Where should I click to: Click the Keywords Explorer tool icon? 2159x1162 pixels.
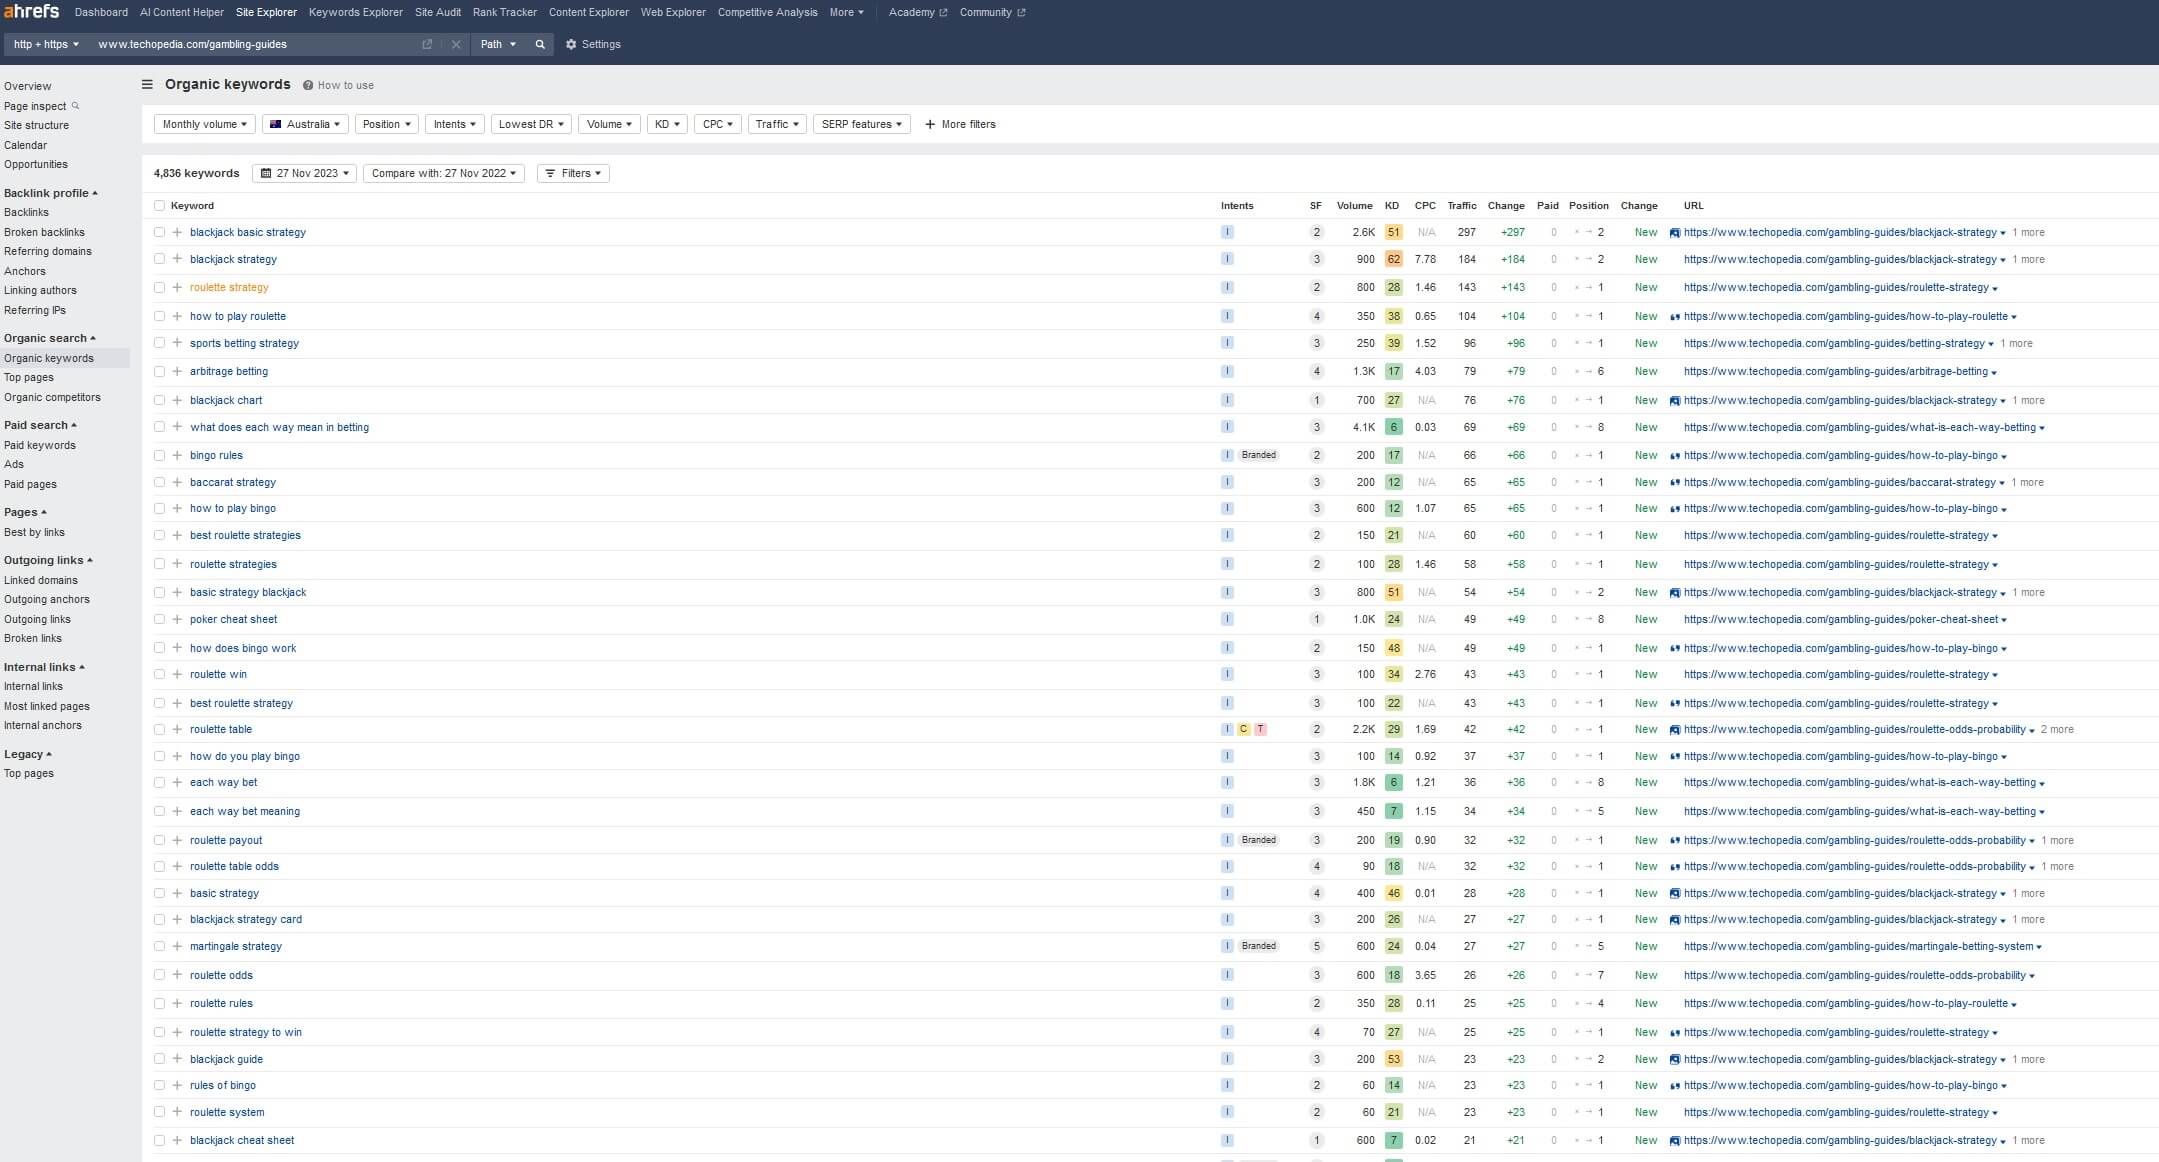[x=355, y=11]
